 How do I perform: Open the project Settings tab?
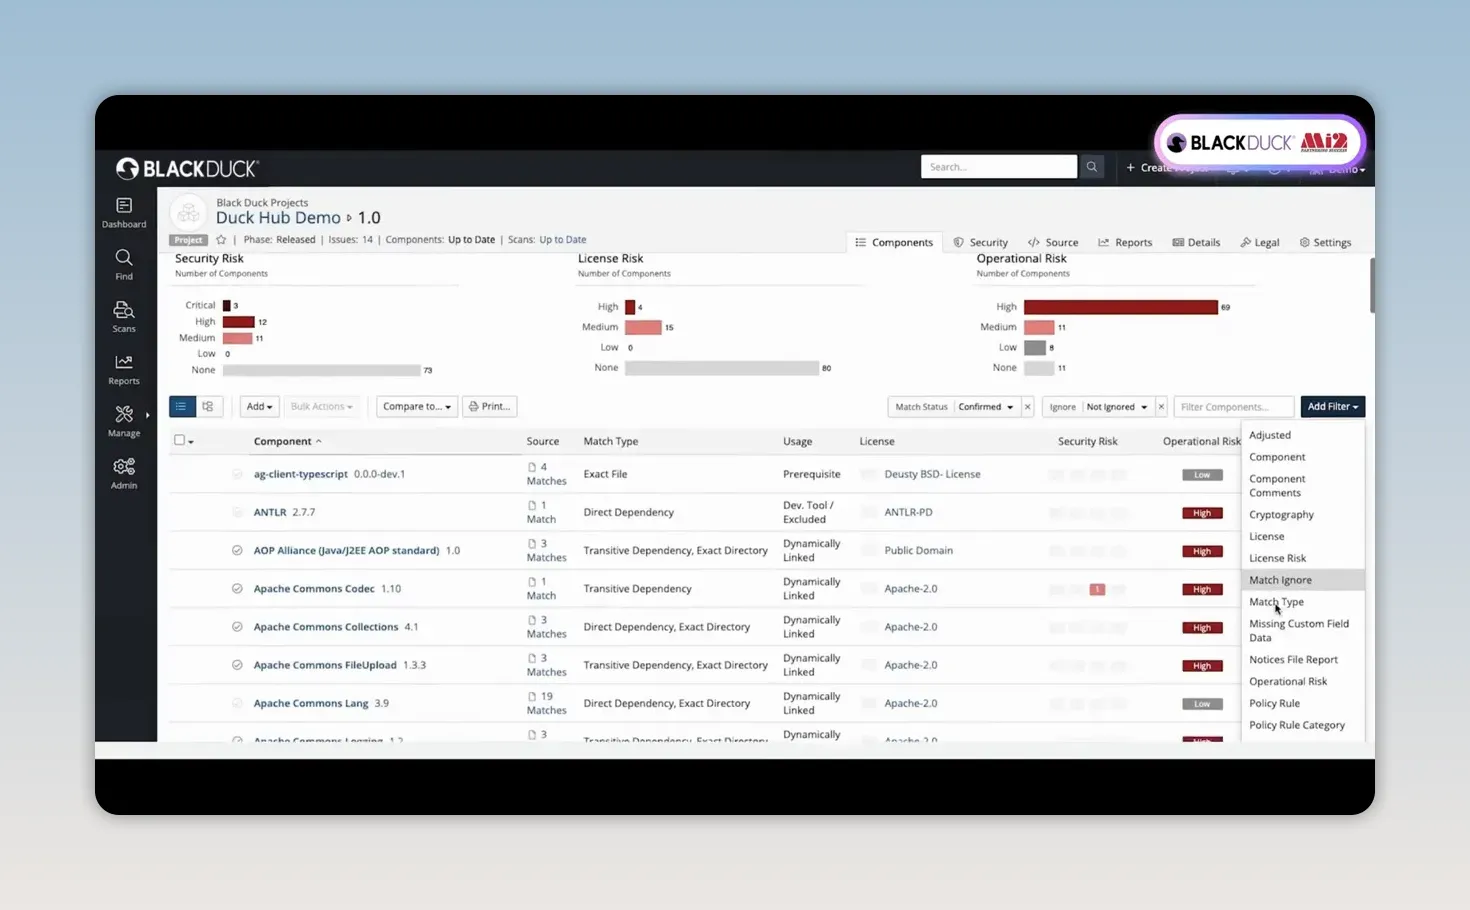[x=1325, y=242]
